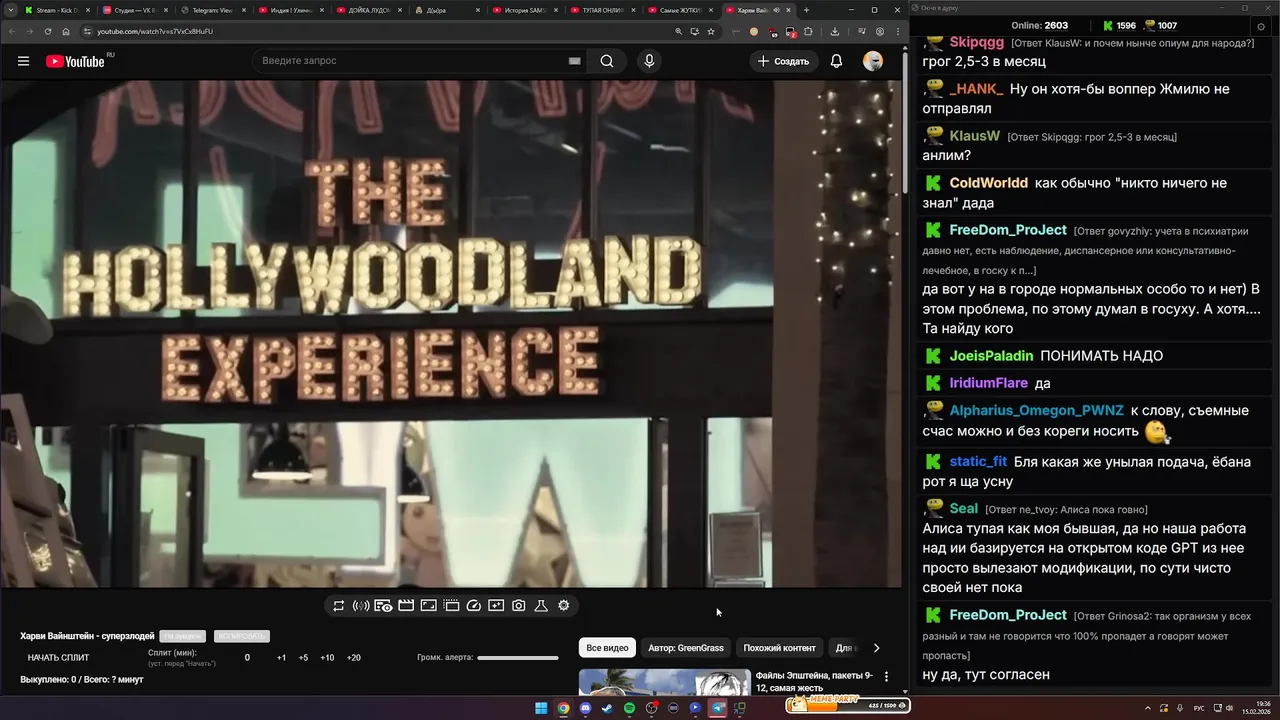1280x720 pixels.
Task: Bookmark this page with the star icon
Action: click(711, 31)
